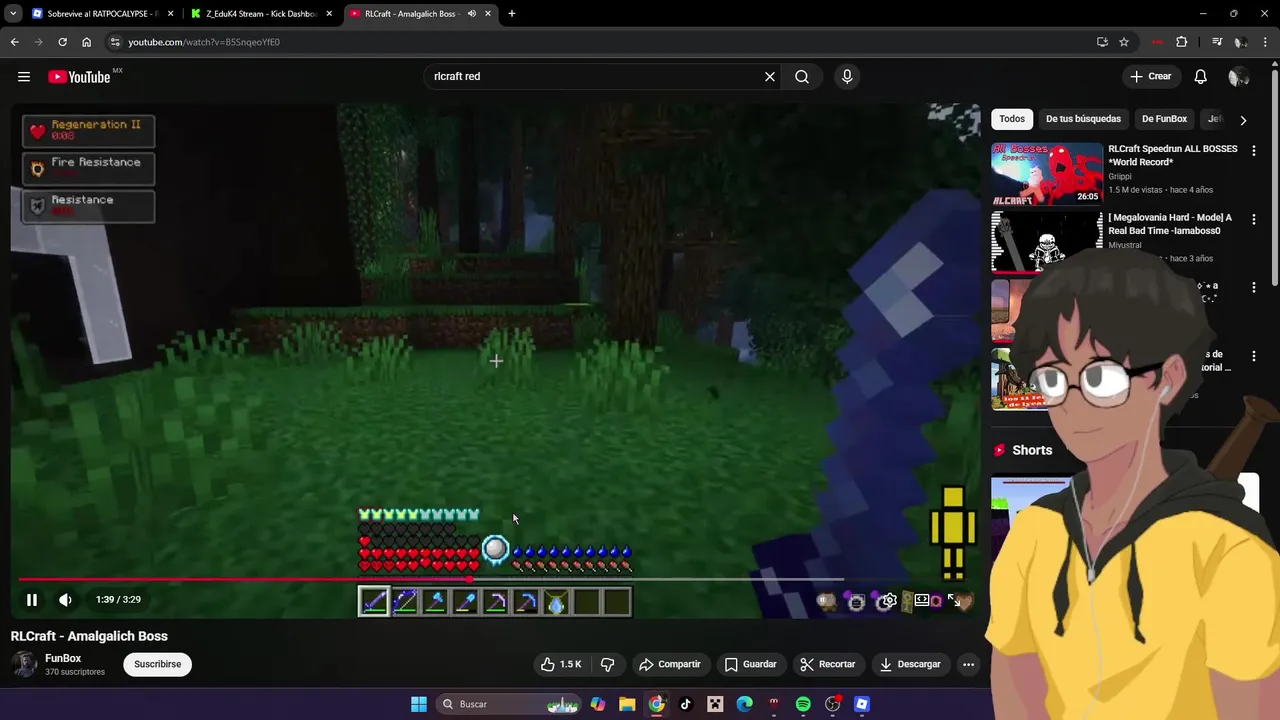The height and width of the screenshot is (720, 1280).
Task: Switch to theater mode
Action: point(922,600)
